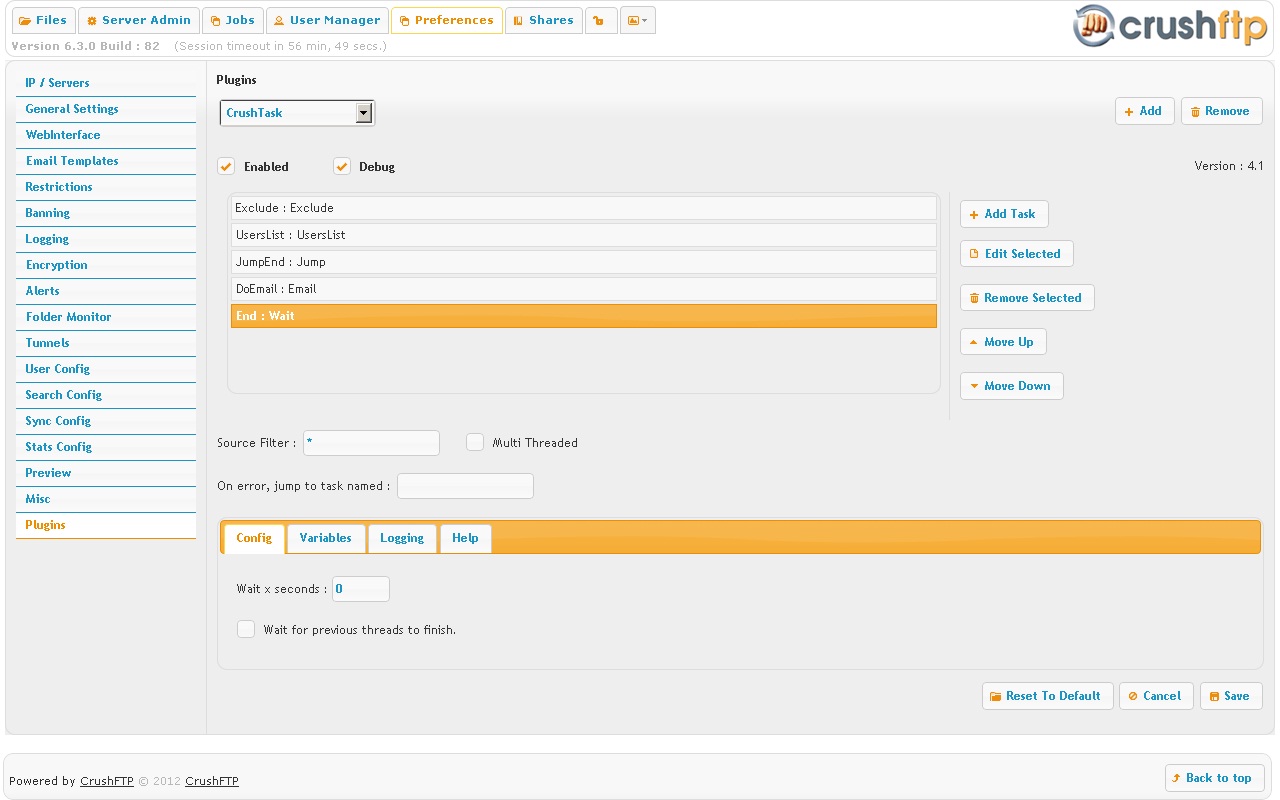
Task: Switch to the Variables tab
Action: tap(326, 538)
